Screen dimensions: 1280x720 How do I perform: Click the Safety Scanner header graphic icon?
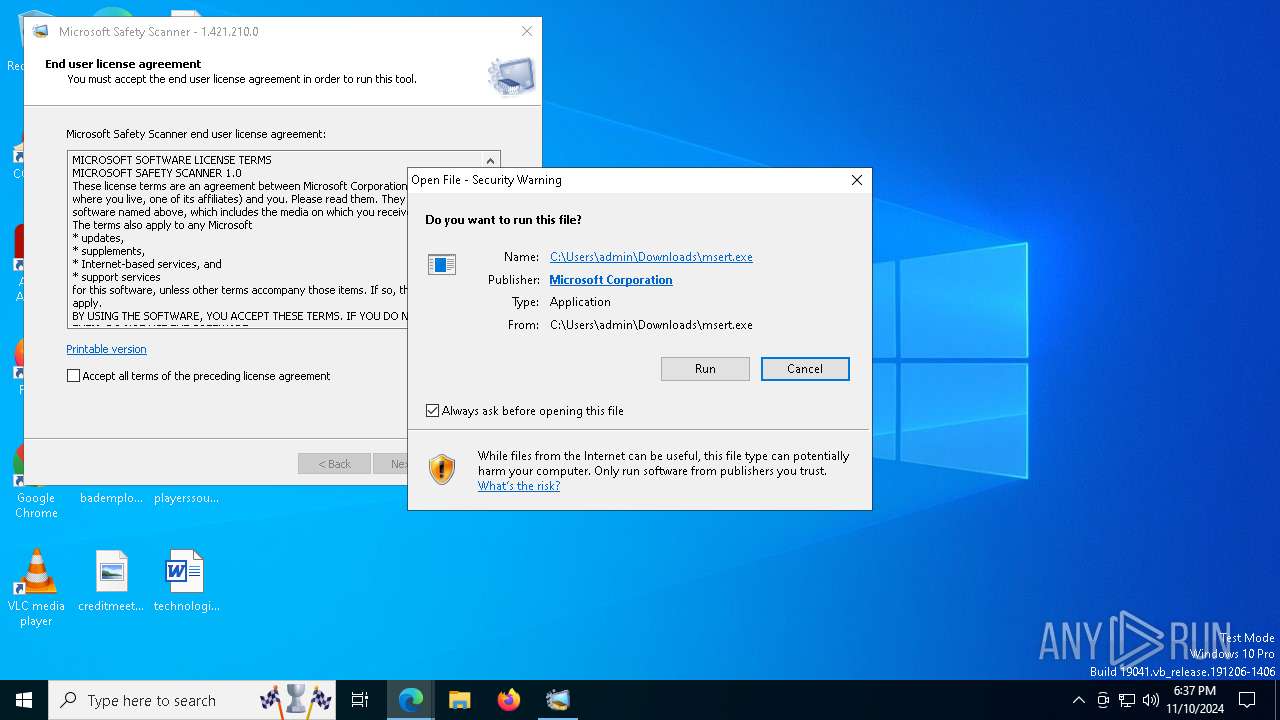[511, 76]
